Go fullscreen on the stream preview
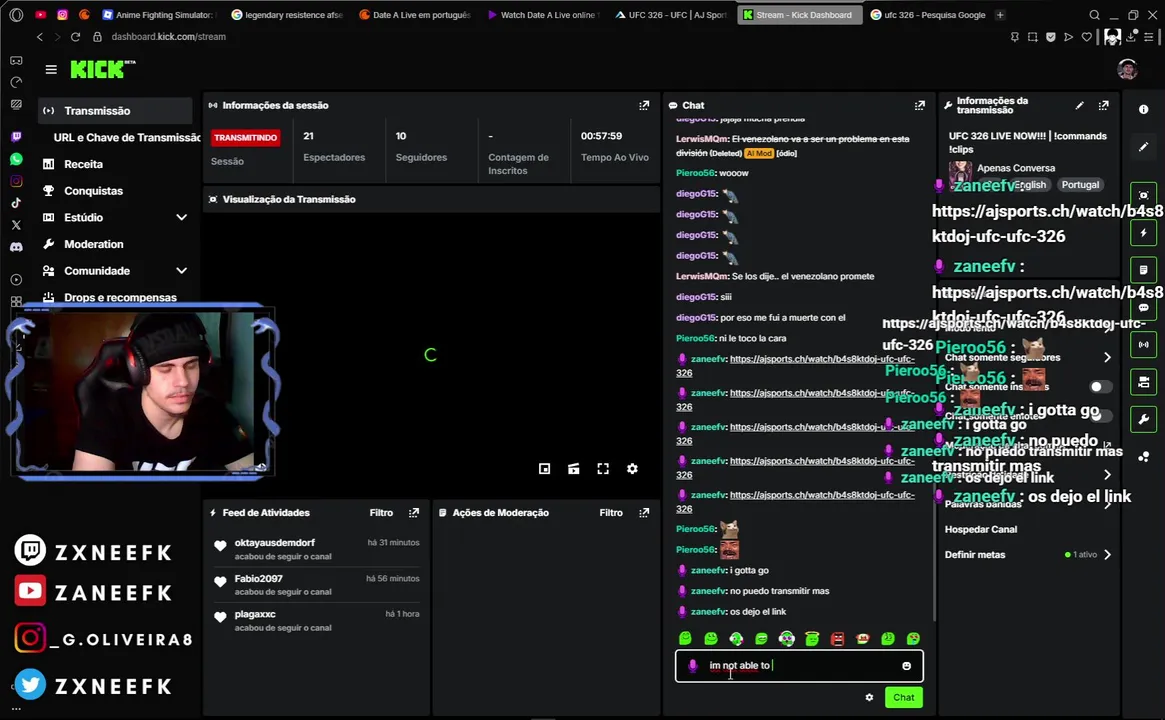 tap(603, 469)
